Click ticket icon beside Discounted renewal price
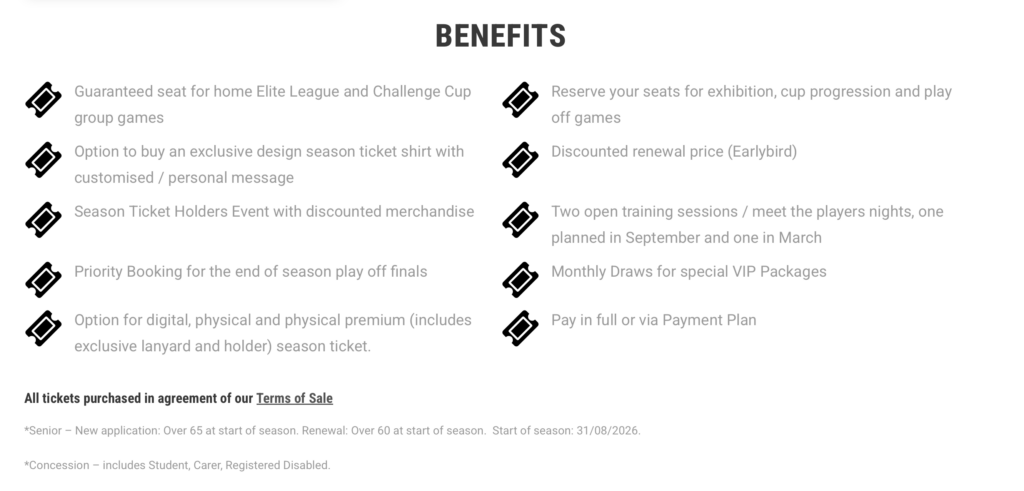1024x491 pixels. [x=520, y=160]
